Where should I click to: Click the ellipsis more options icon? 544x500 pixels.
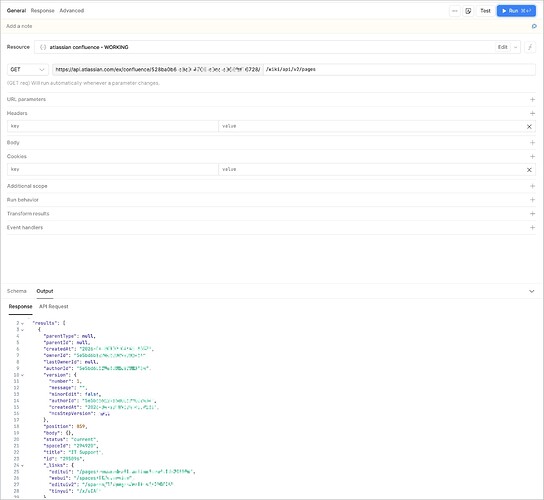(x=454, y=11)
